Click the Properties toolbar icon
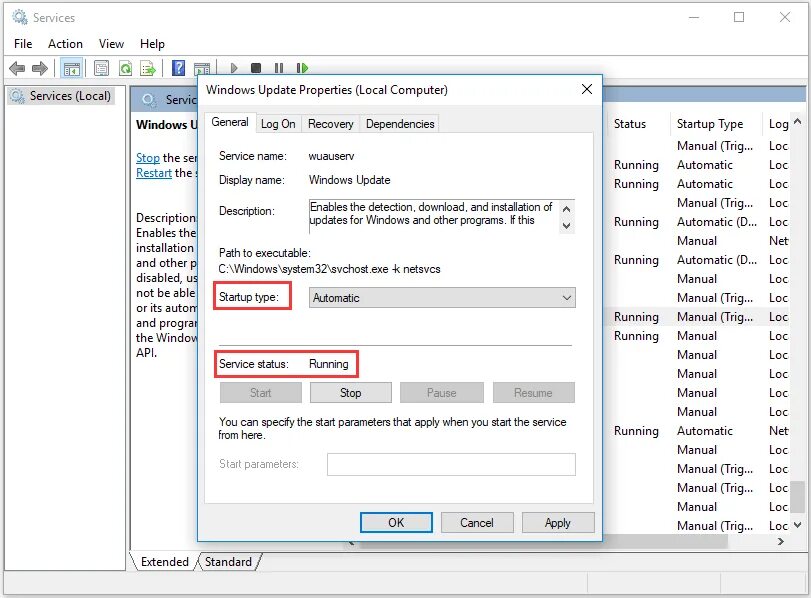This screenshot has height=598, width=811. (x=101, y=68)
